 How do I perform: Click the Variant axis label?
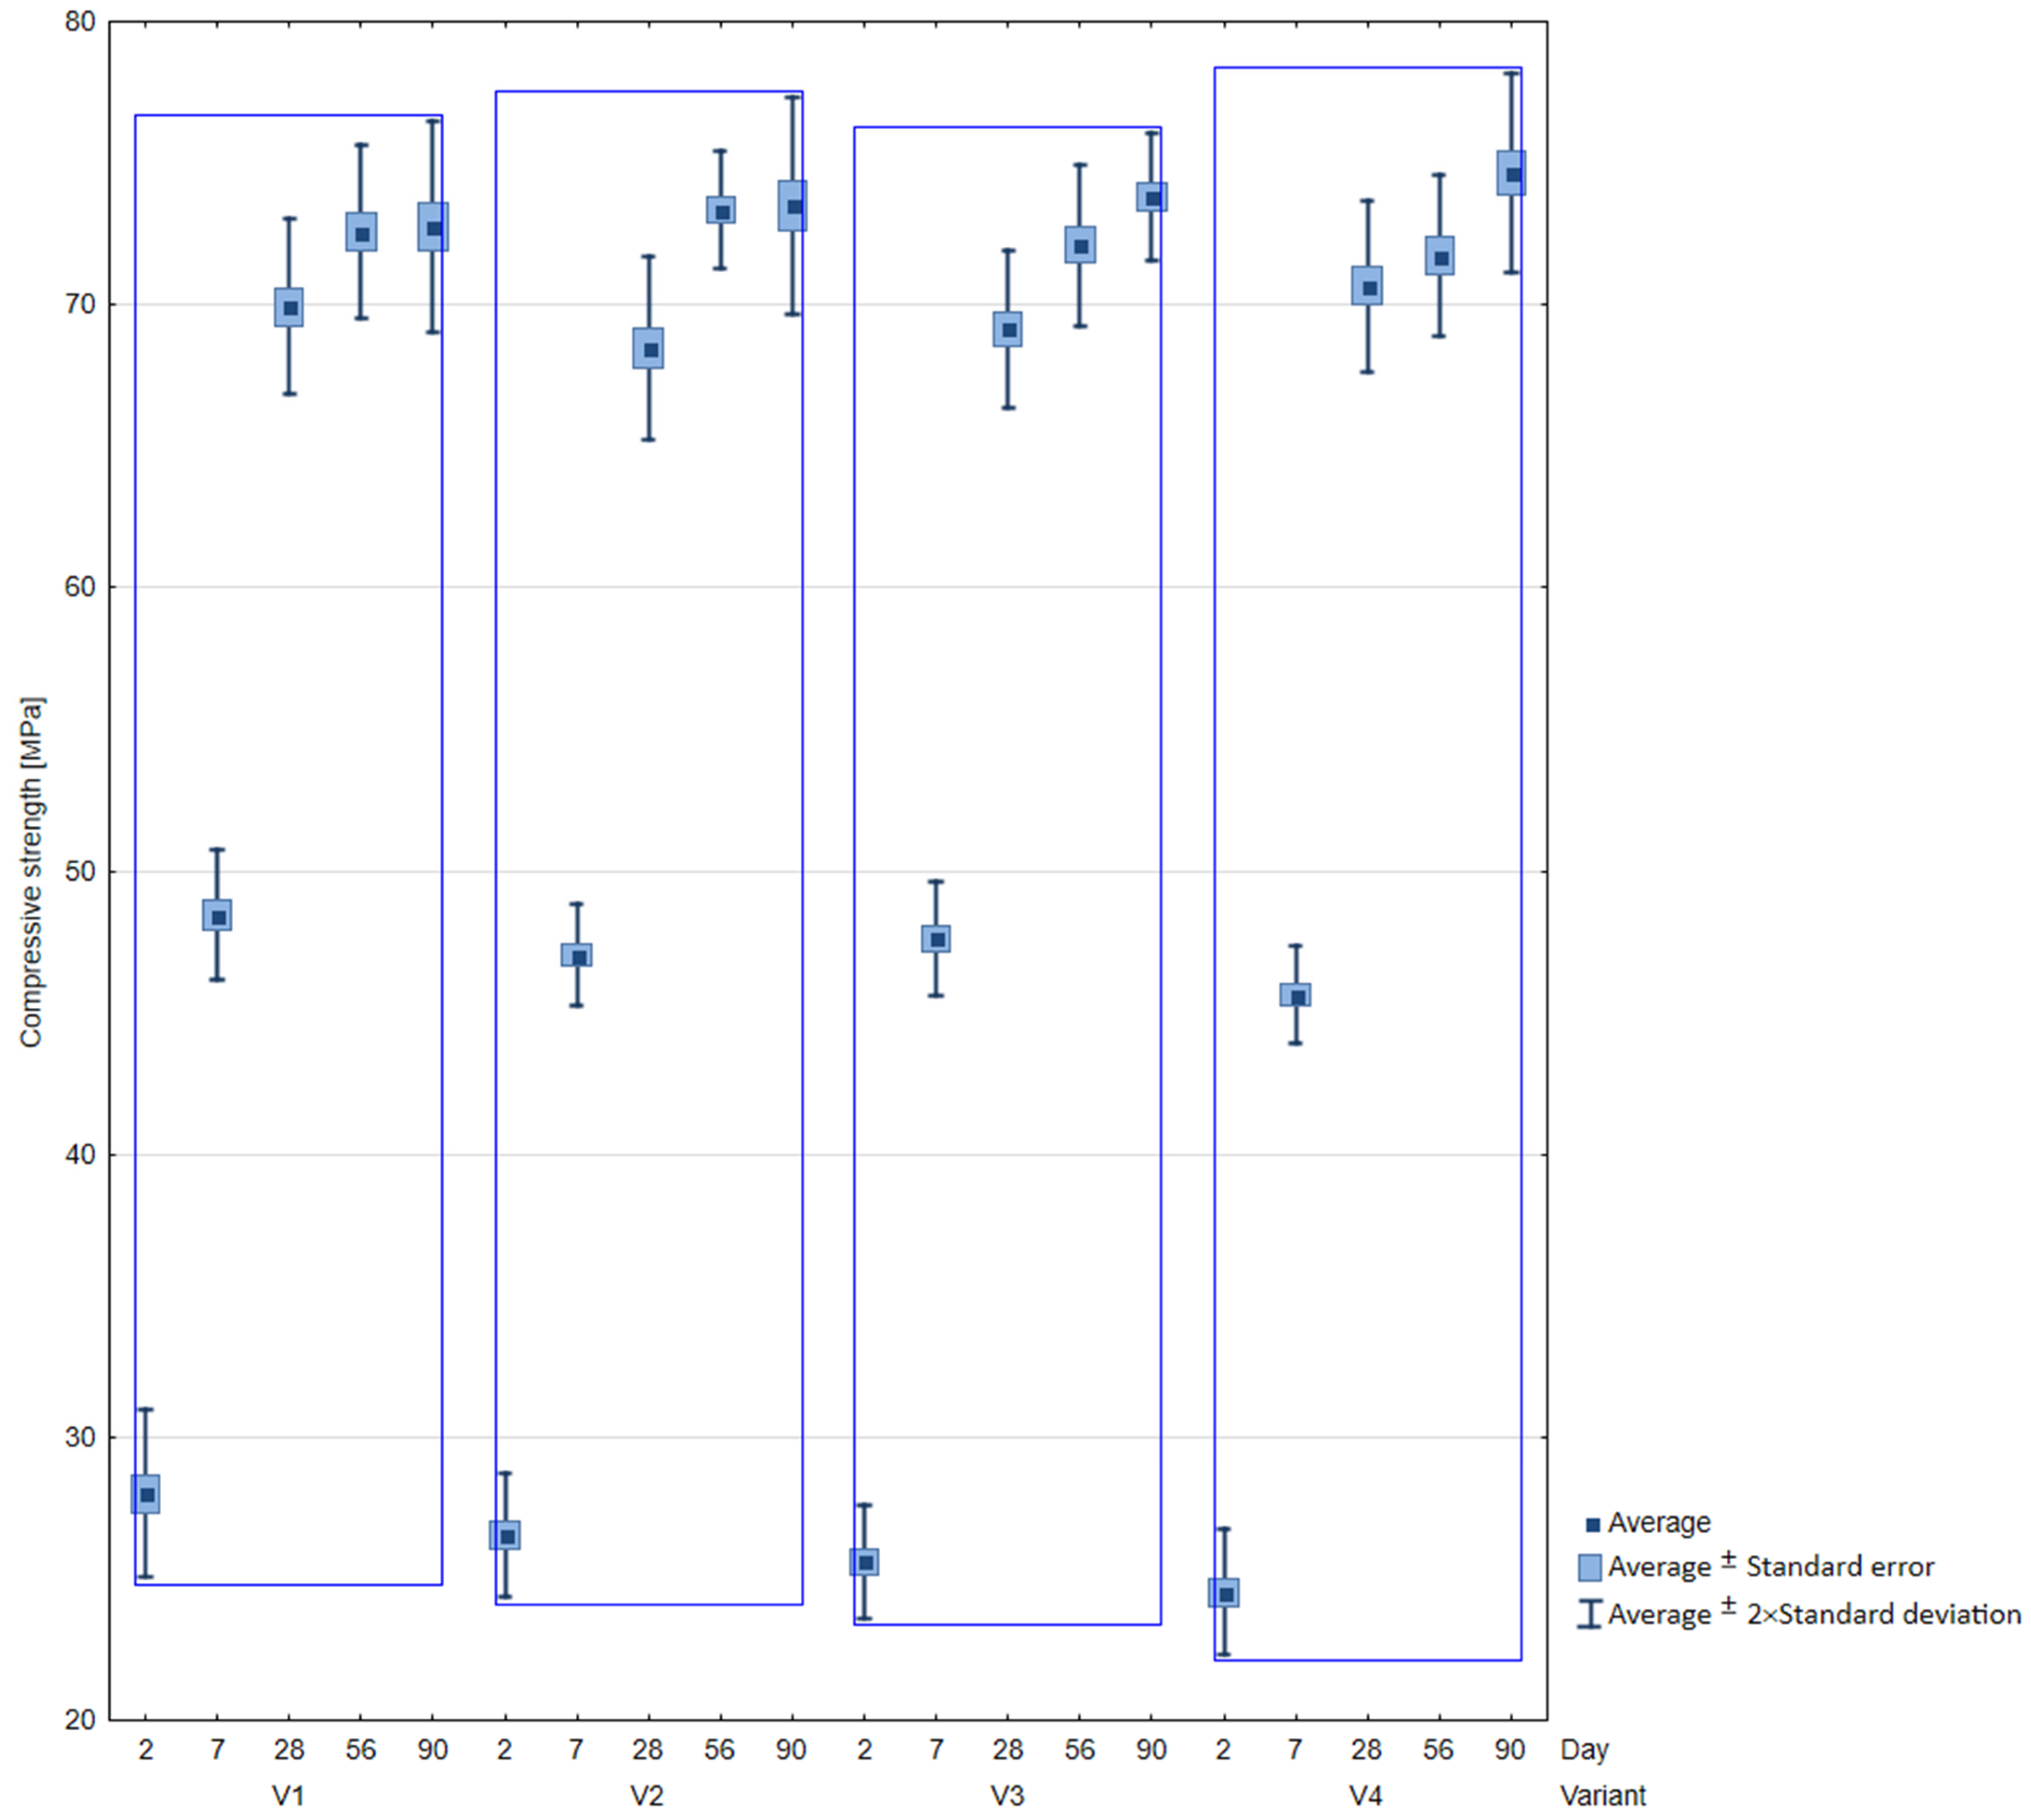pyautogui.click(x=1603, y=1796)
